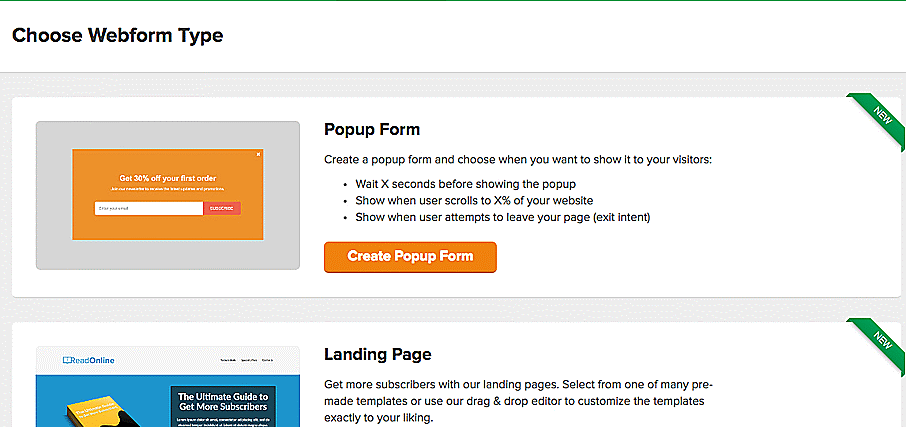Select the Popup Form heading

coord(372,130)
